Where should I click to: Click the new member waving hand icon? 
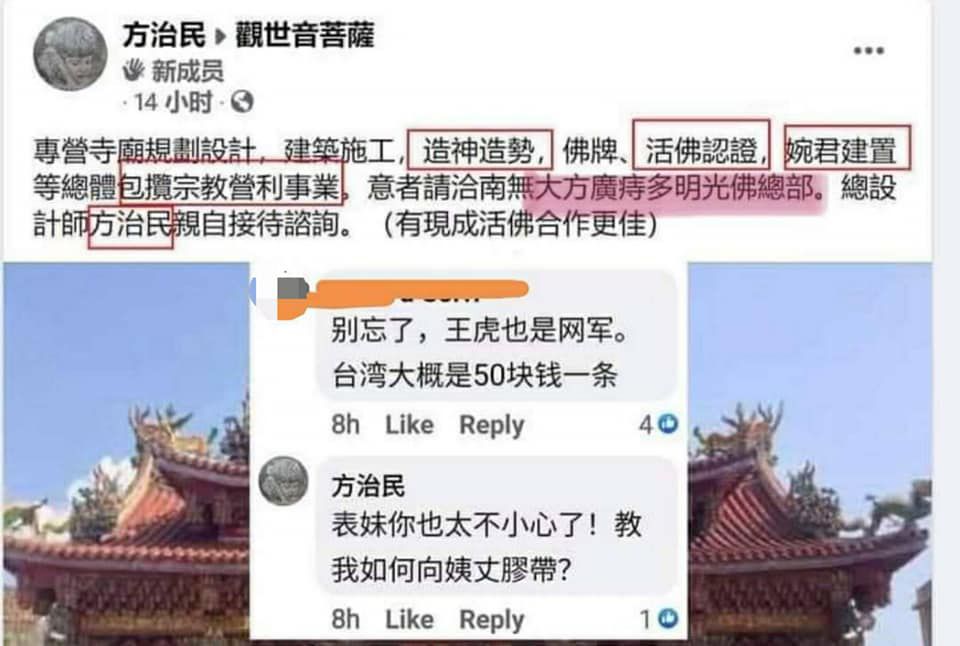(x=133, y=70)
